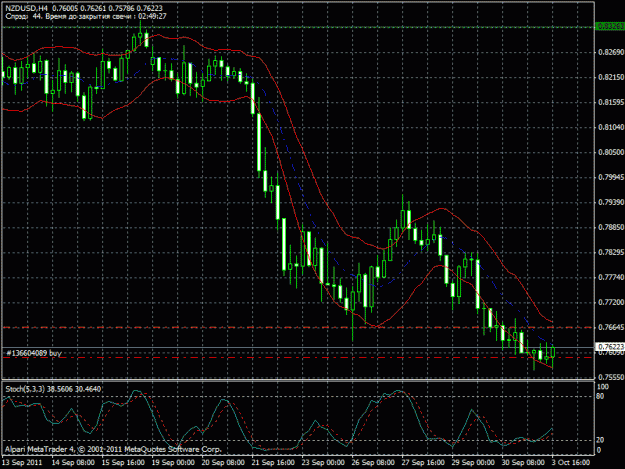This screenshot has height=469, width=625.
Task: Click the Stoch(5,3,3) indicator label
Action: coord(53,389)
